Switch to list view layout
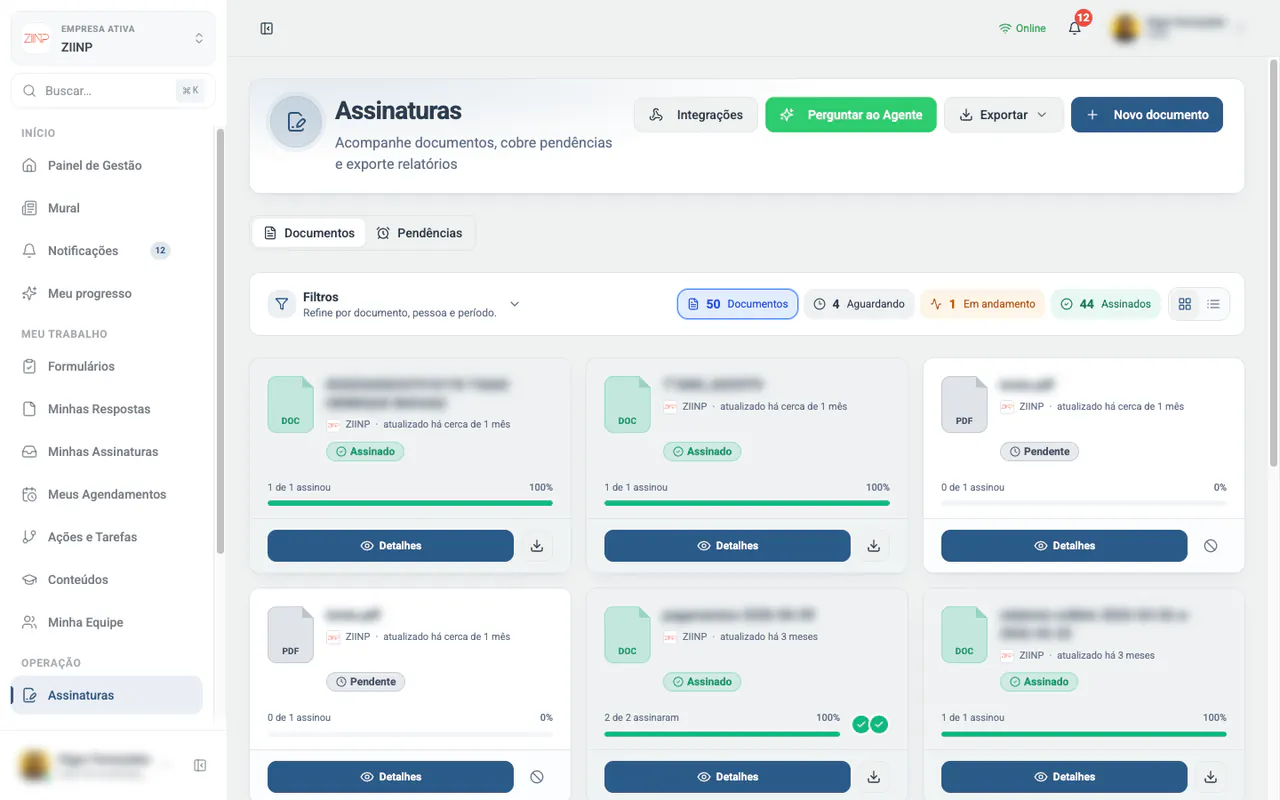Viewport: 1280px width, 800px height. pos(1213,304)
